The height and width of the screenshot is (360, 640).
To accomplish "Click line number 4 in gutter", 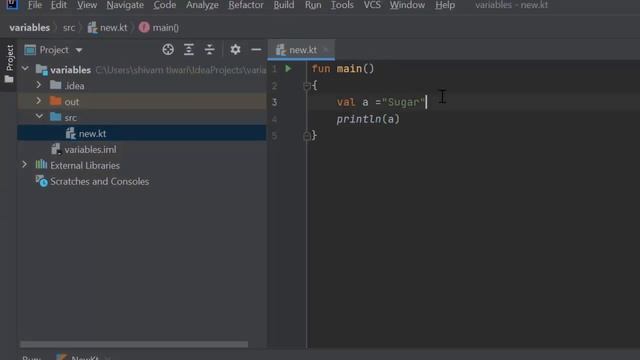I will pyautogui.click(x=274, y=119).
